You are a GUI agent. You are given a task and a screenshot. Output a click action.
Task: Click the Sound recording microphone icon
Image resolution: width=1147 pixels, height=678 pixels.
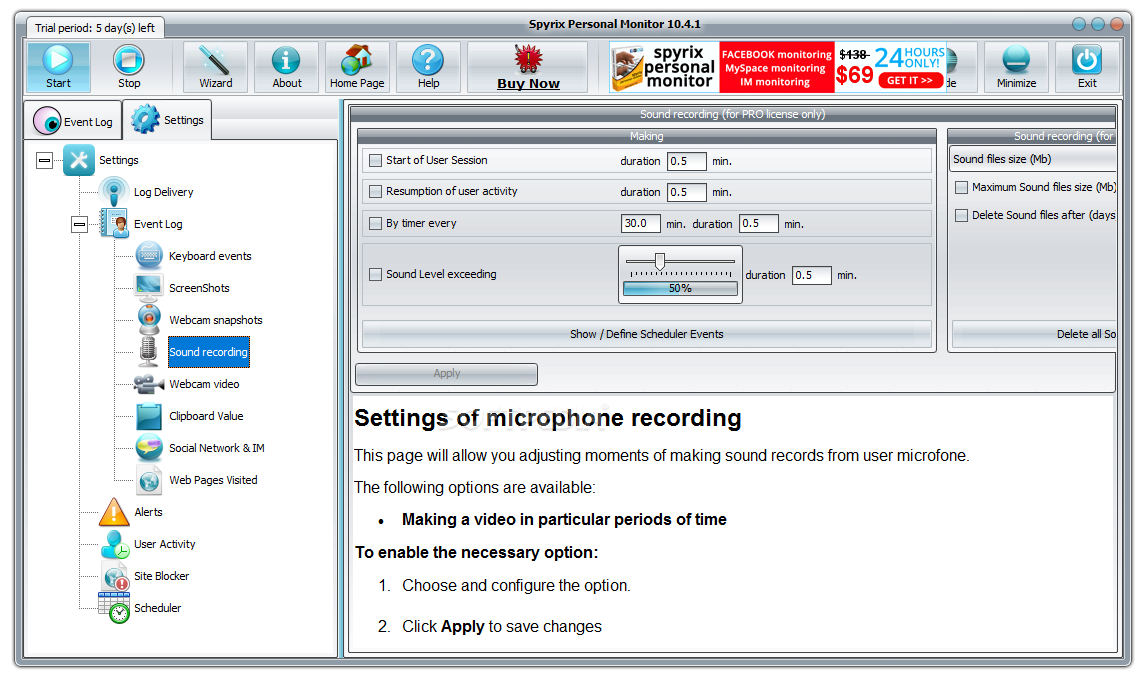click(x=148, y=352)
